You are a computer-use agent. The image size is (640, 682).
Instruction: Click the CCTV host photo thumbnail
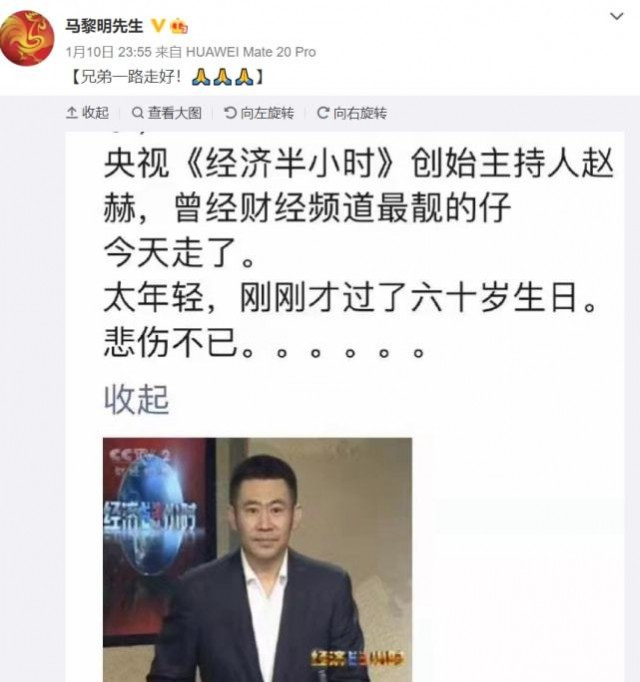[x=257, y=560]
